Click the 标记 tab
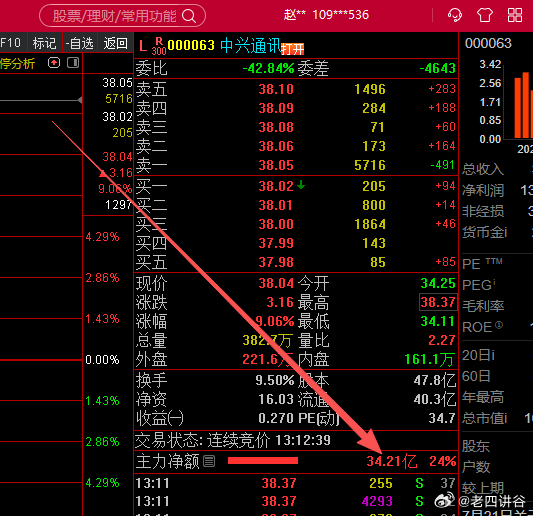The image size is (533, 516). 45,43
